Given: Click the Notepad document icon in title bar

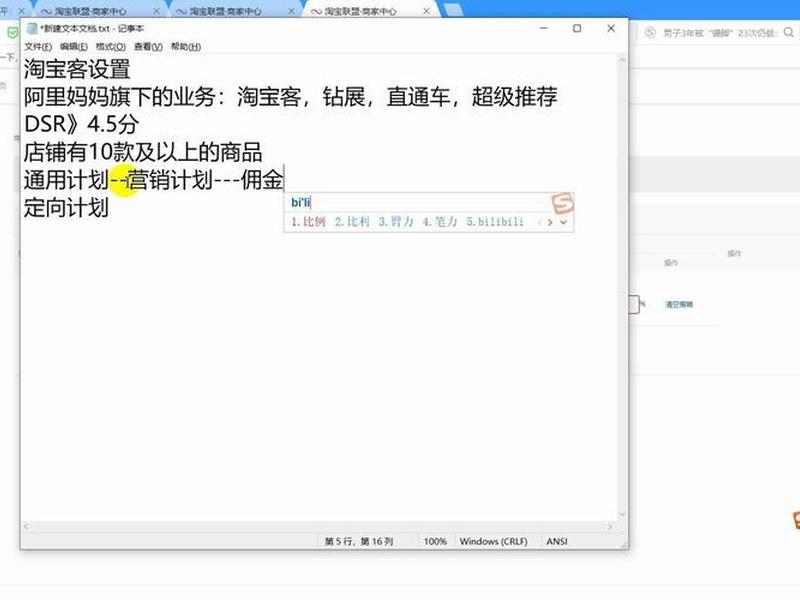Looking at the screenshot, I should point(32,28).
